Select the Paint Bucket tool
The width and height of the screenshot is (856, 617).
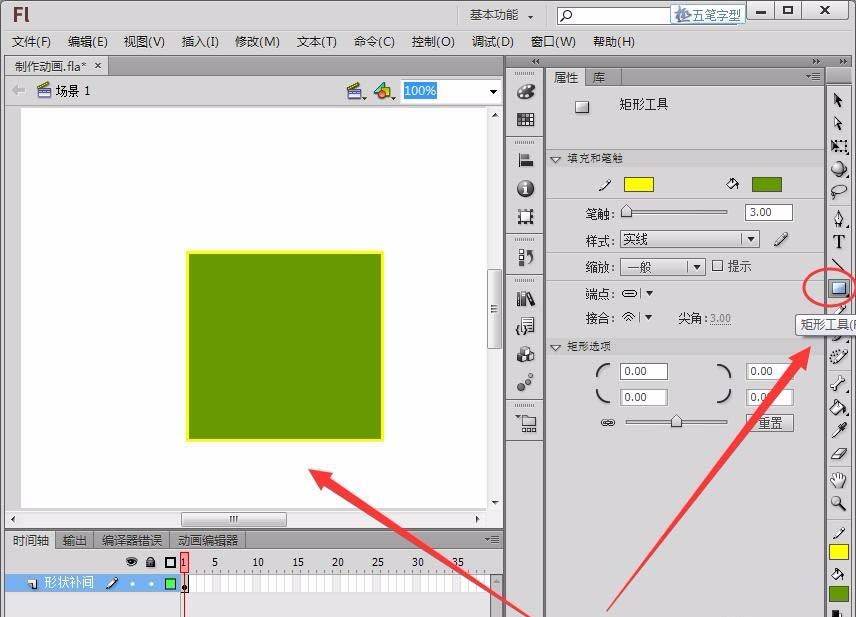pyautogui.click(x=838, y=407)
